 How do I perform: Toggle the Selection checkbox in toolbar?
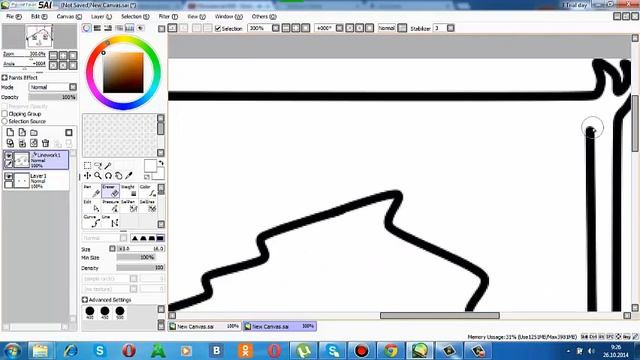click(x=218, y=28)
